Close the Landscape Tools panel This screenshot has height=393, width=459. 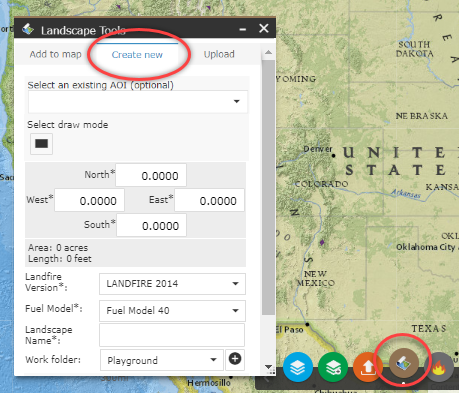[x=264, y=28]
